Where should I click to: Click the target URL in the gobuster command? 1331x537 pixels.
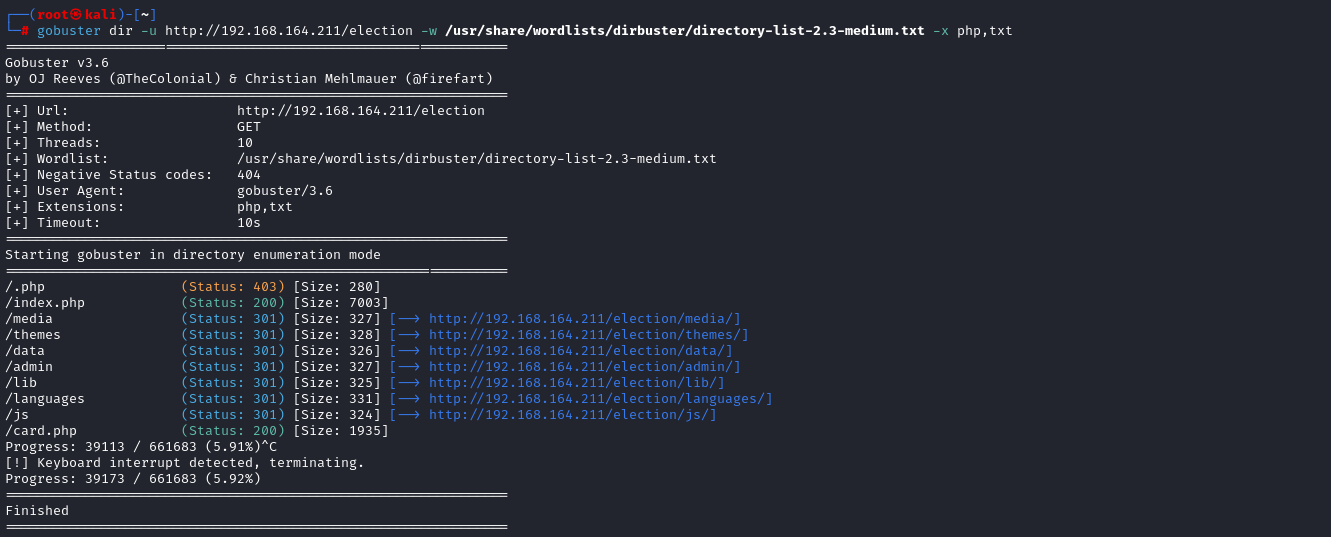point(289,31)
